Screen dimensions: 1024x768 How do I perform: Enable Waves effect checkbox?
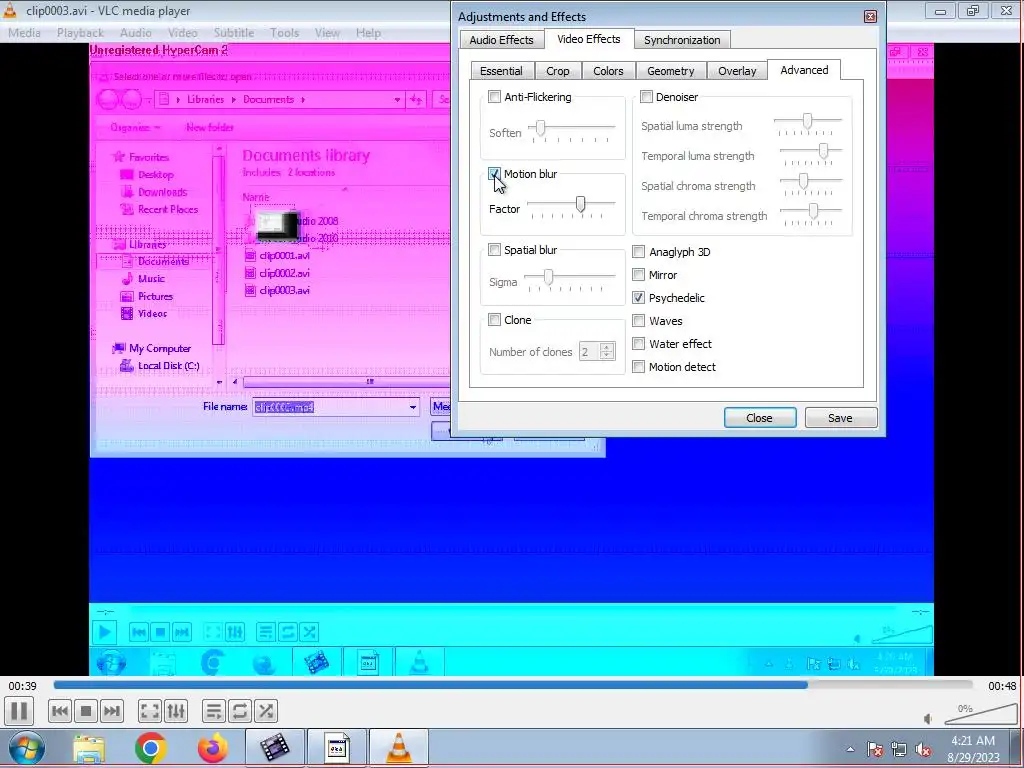639,321
